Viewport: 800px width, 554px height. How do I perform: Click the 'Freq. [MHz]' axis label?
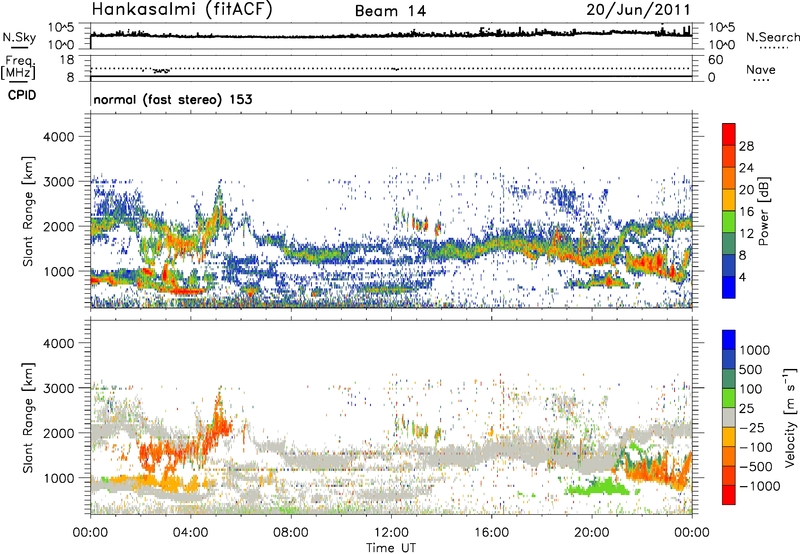click(x=18, y=67)
